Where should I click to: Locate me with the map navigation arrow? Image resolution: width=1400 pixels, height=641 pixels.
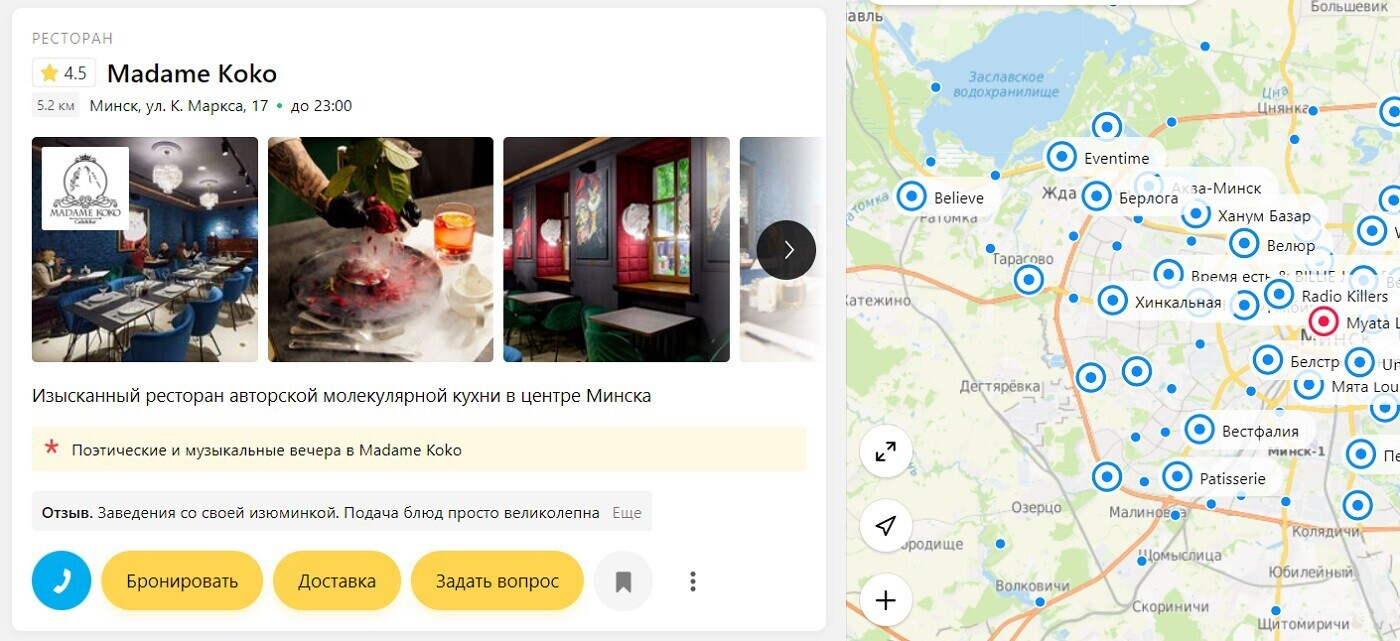(x=886, y=526)
